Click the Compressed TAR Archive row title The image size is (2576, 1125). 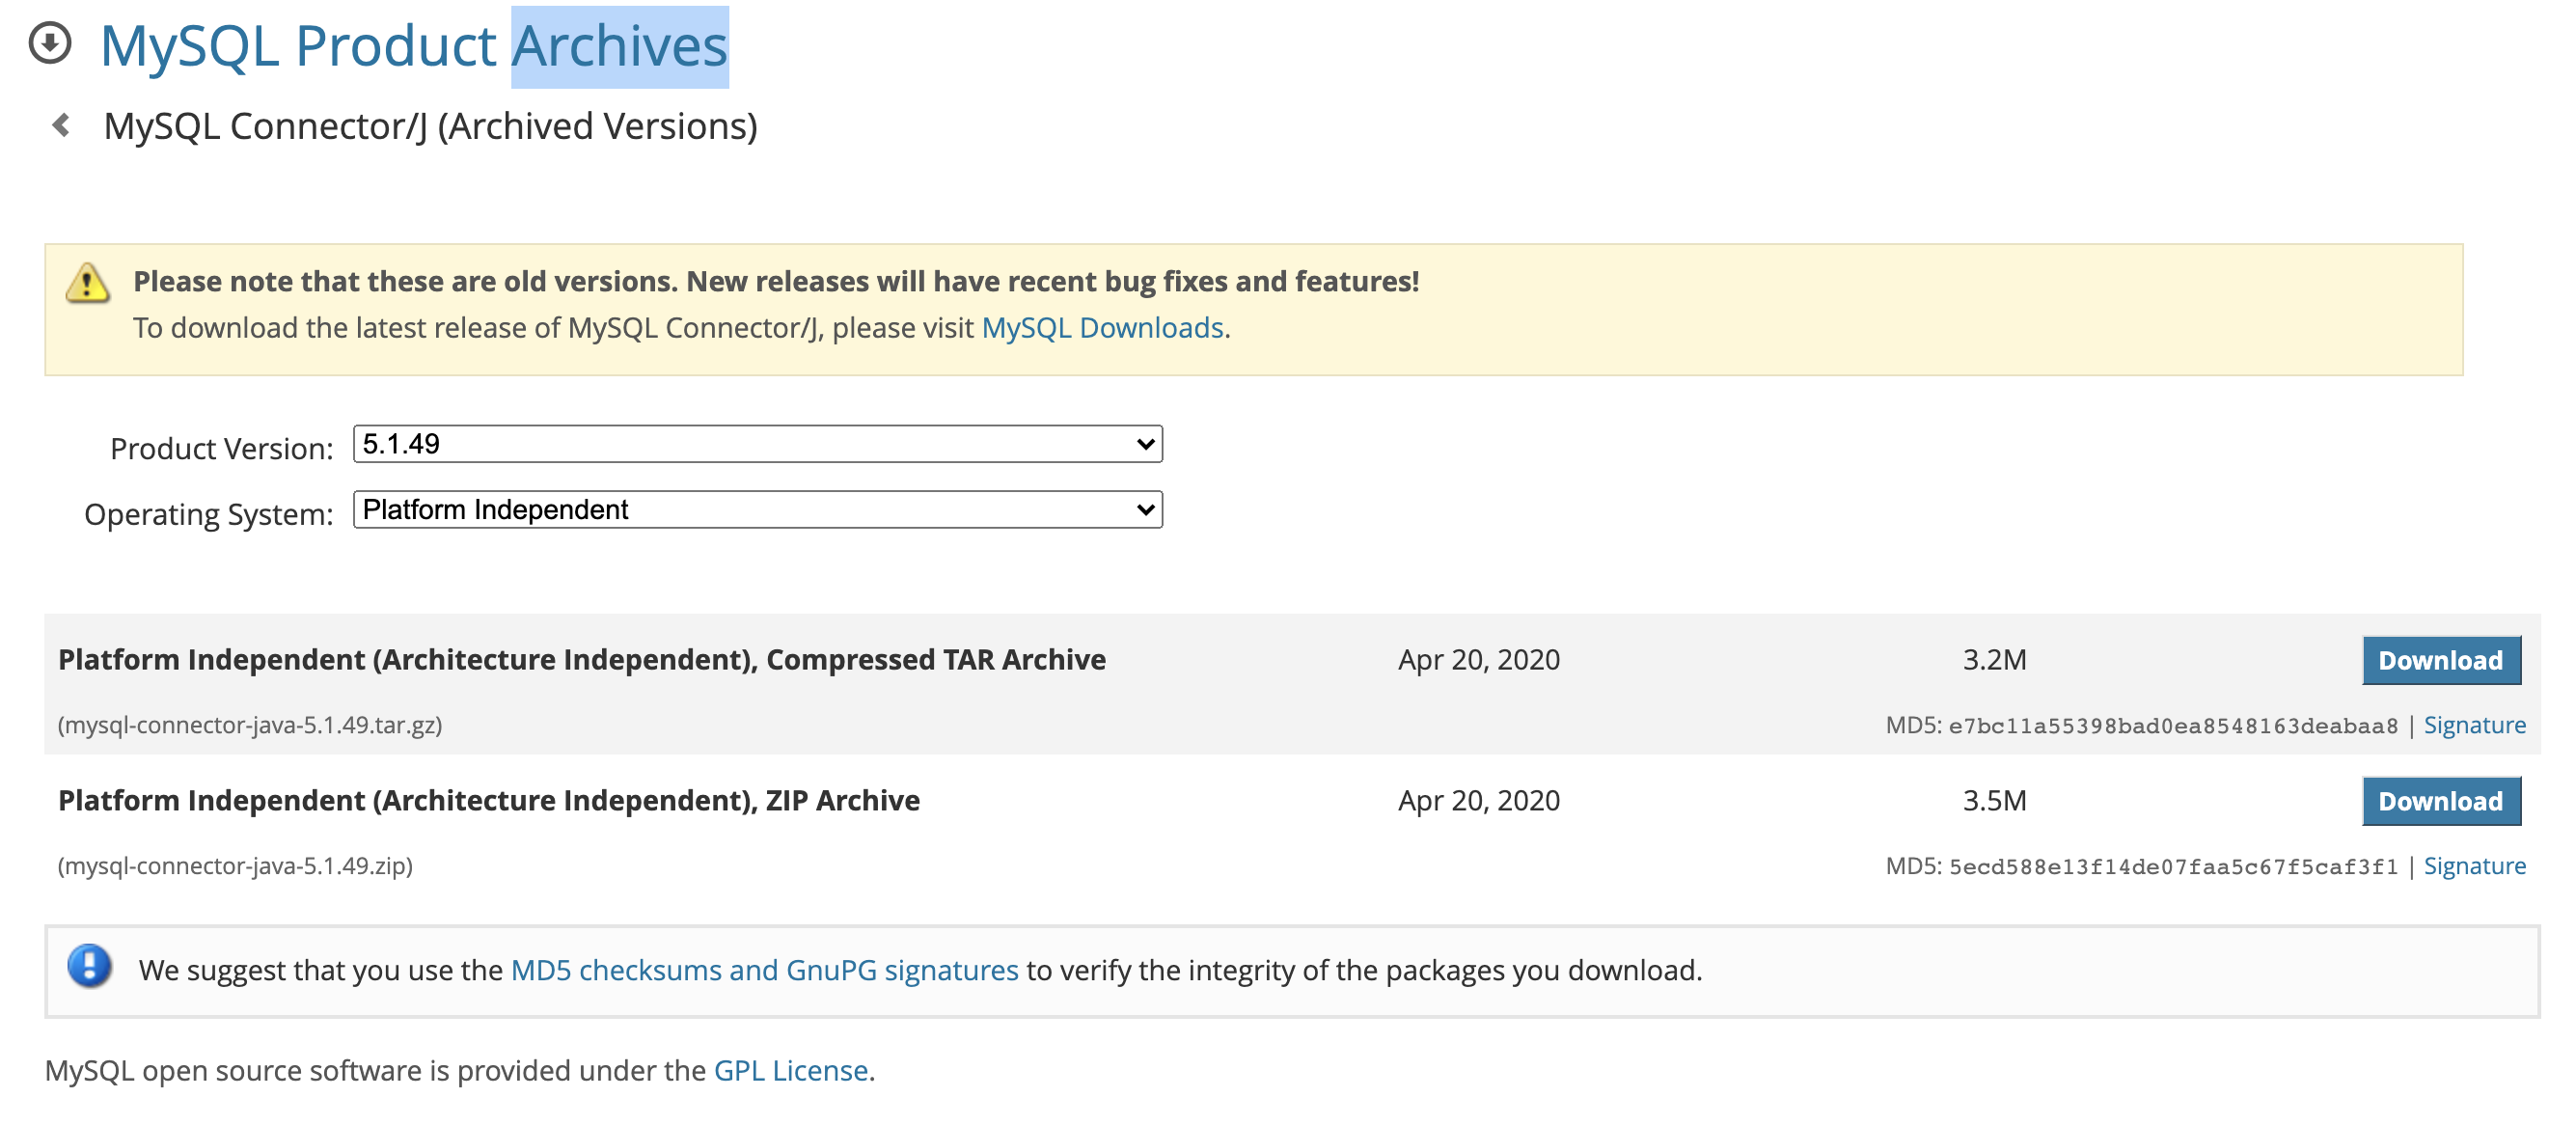[581, 660]
